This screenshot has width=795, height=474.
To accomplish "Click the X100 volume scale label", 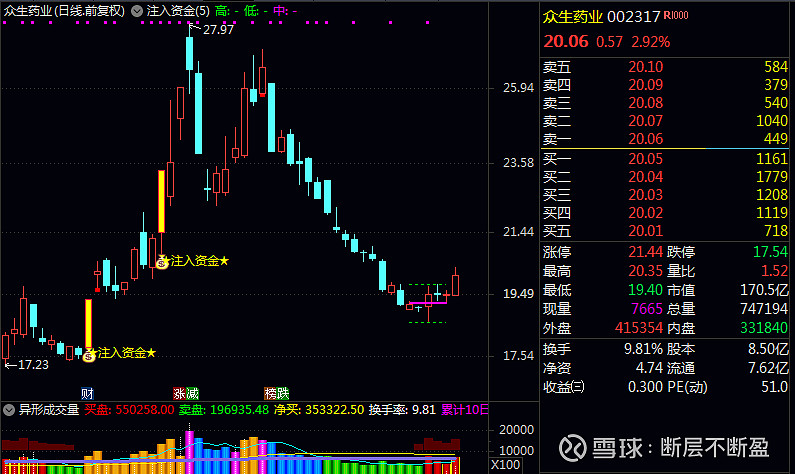I will pos(505,464).
